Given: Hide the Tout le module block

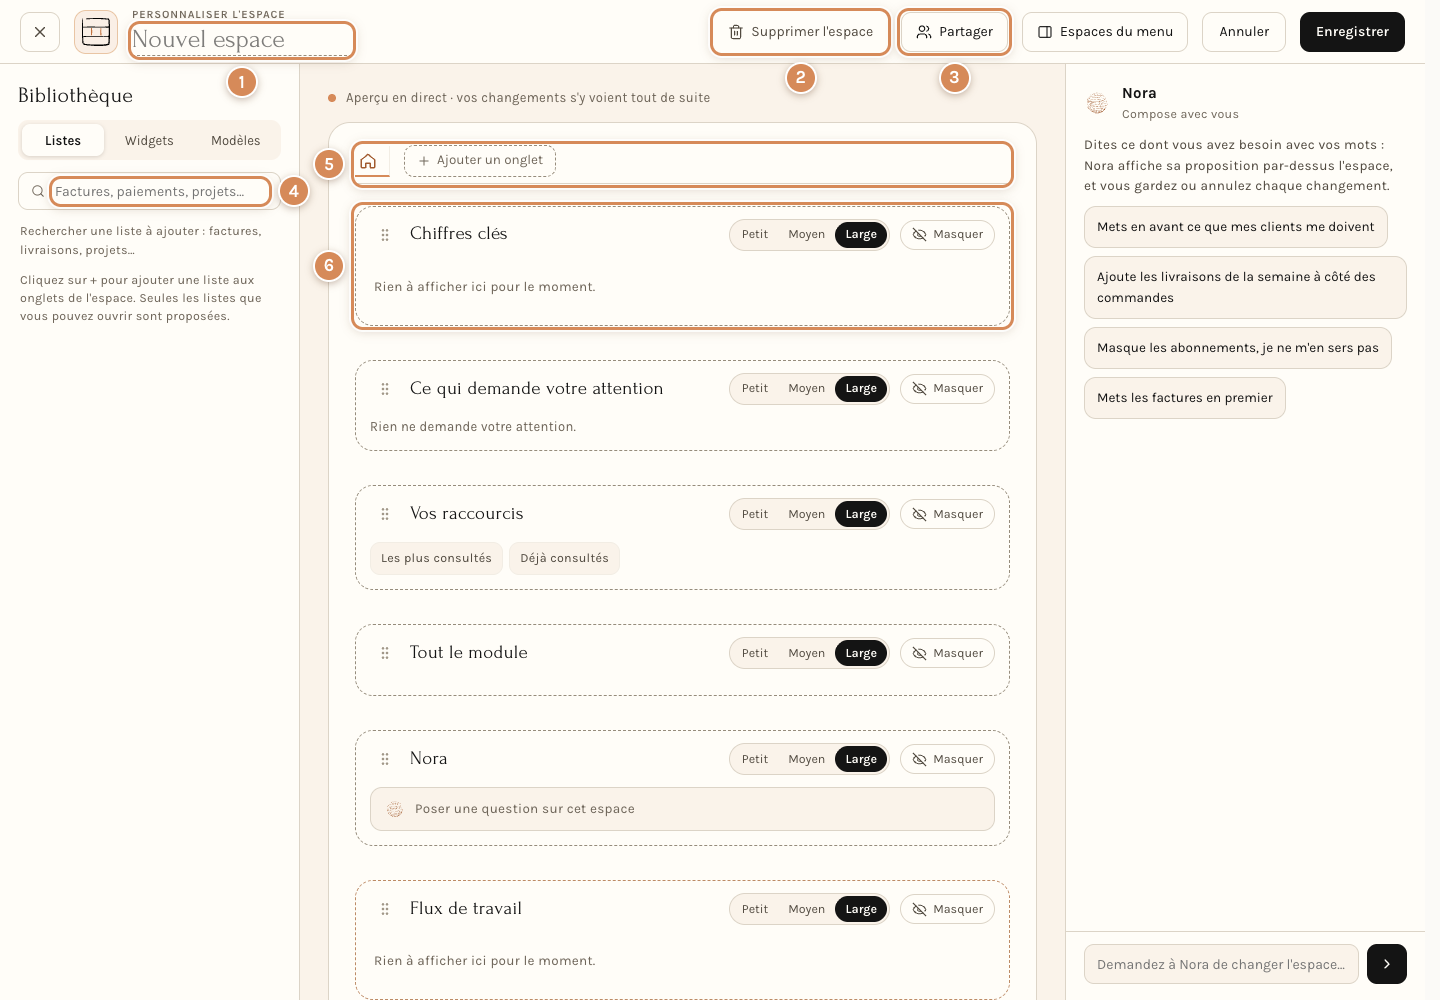Looking at the screenshot, I should coord(947,653).
